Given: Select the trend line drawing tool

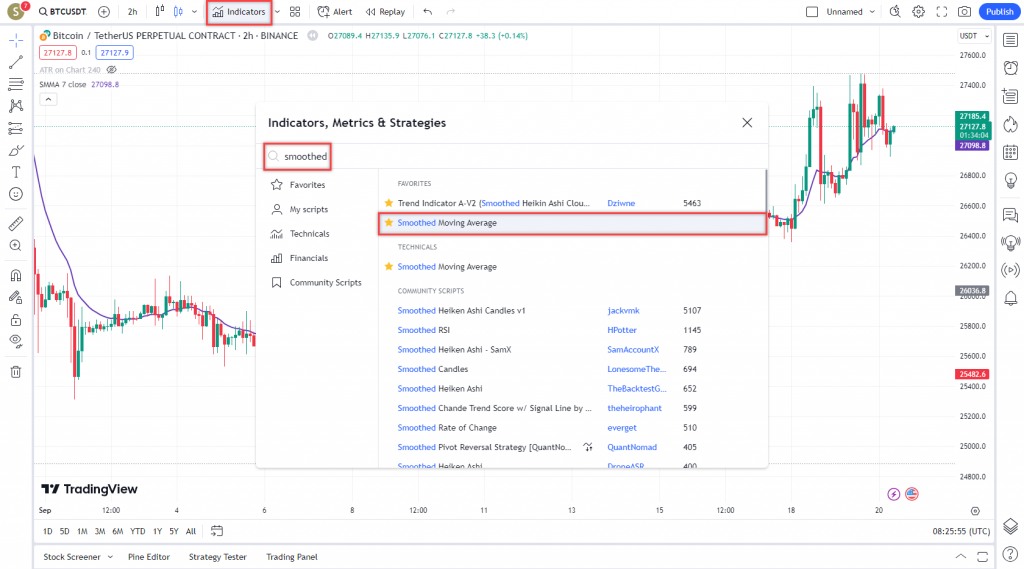Looking at the screenshot, I should 15,62.
